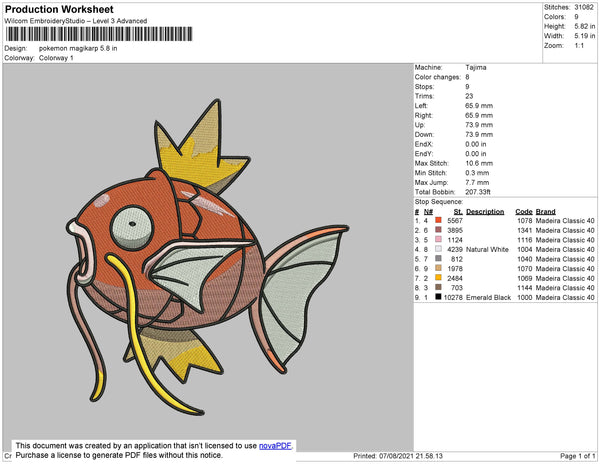Viewport: 600px width, 464px height.
Task: Click the 'Page 1 of 1' footer
Action: tap(577, 456)
